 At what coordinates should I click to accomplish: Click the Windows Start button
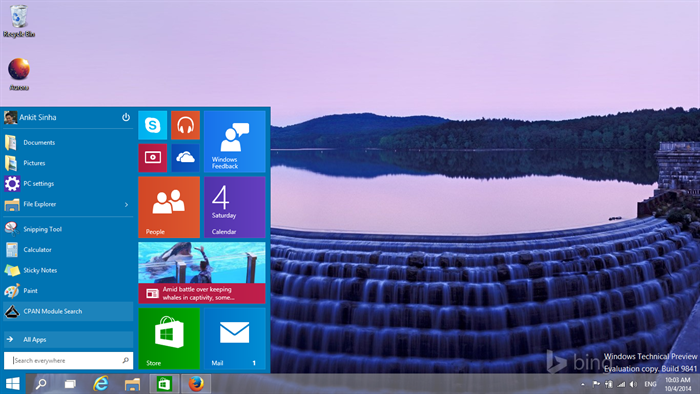12,384
